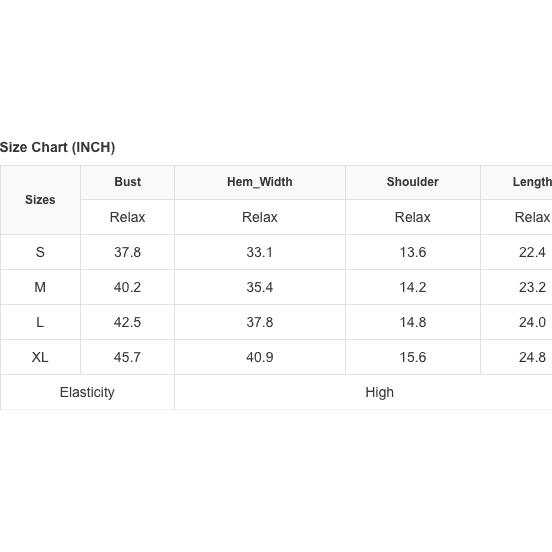Image resolution: width=552 pixels, height=552 pixels.
Task: Select the M size row label
Action: coord(40,287)
